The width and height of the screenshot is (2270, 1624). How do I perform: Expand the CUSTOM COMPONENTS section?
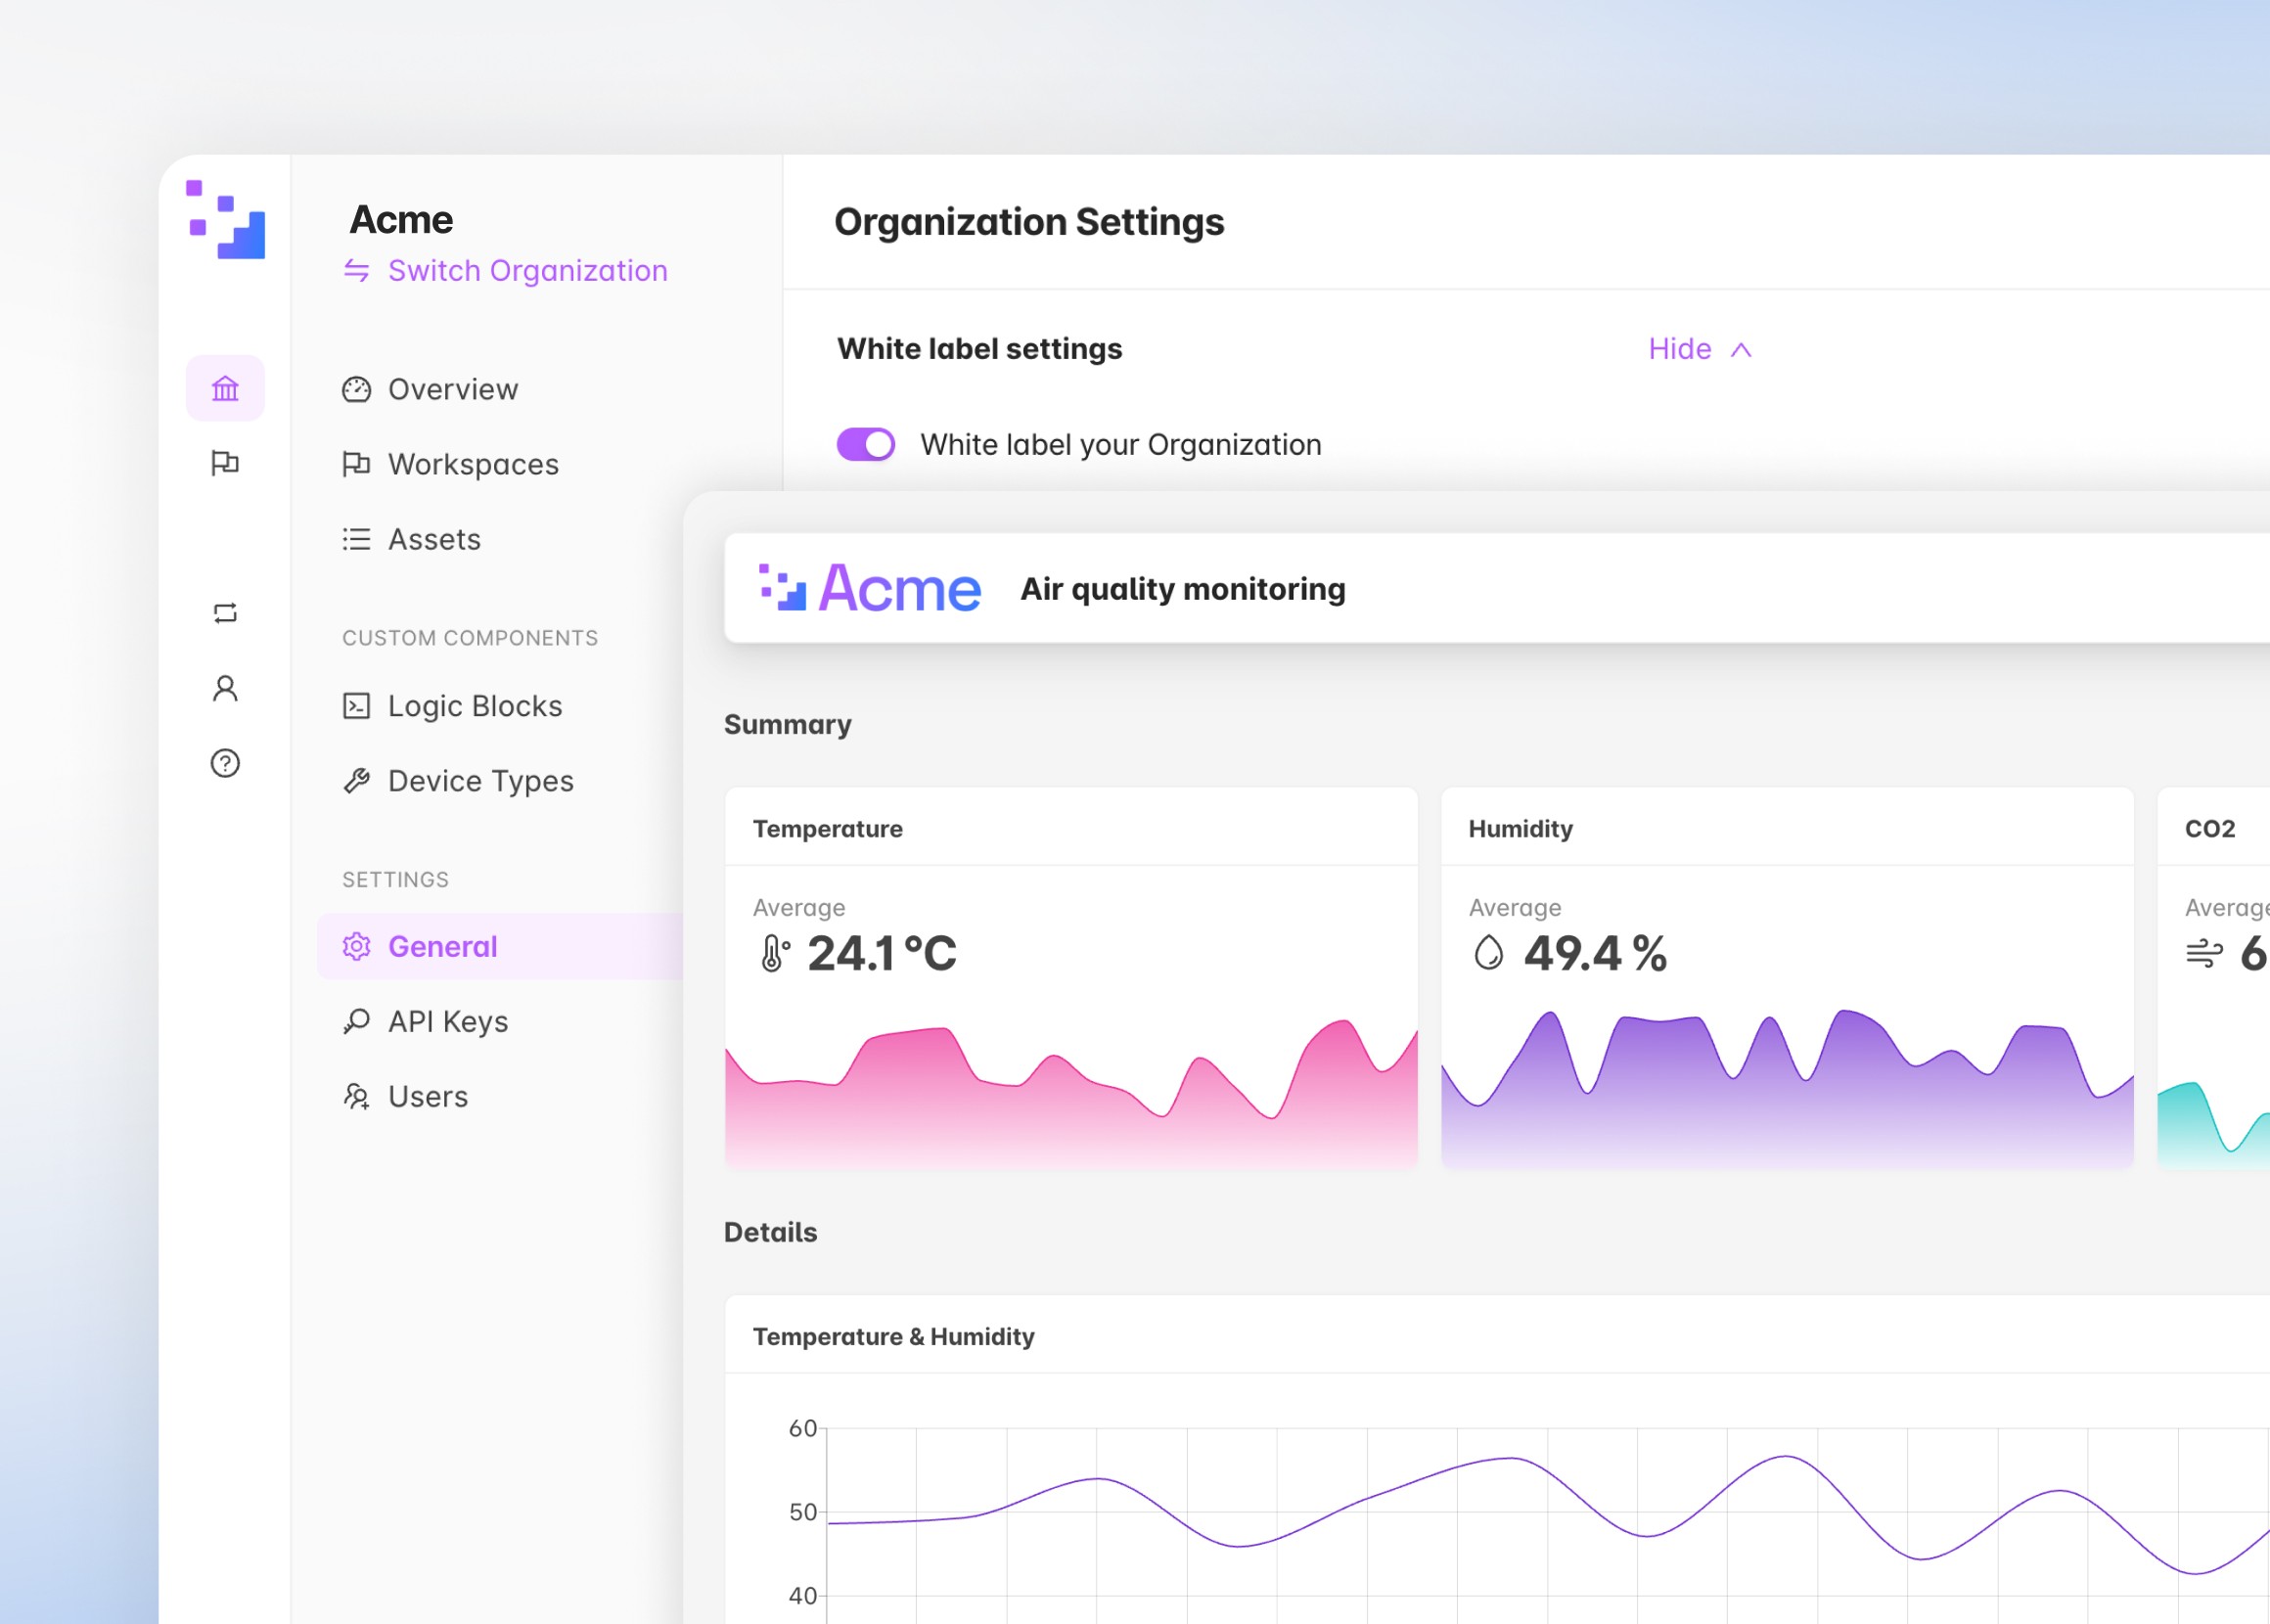(470, 637)
